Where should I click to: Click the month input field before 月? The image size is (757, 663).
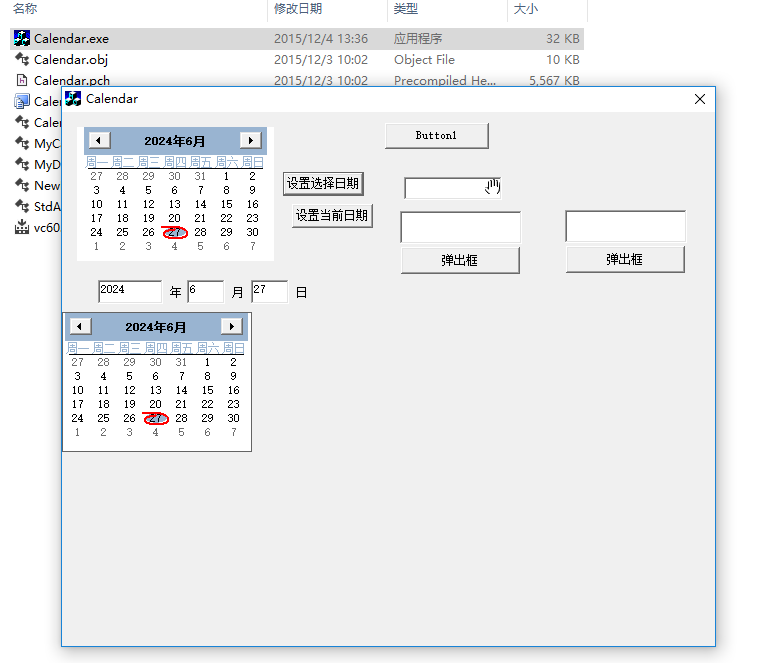tap(205, 291)
